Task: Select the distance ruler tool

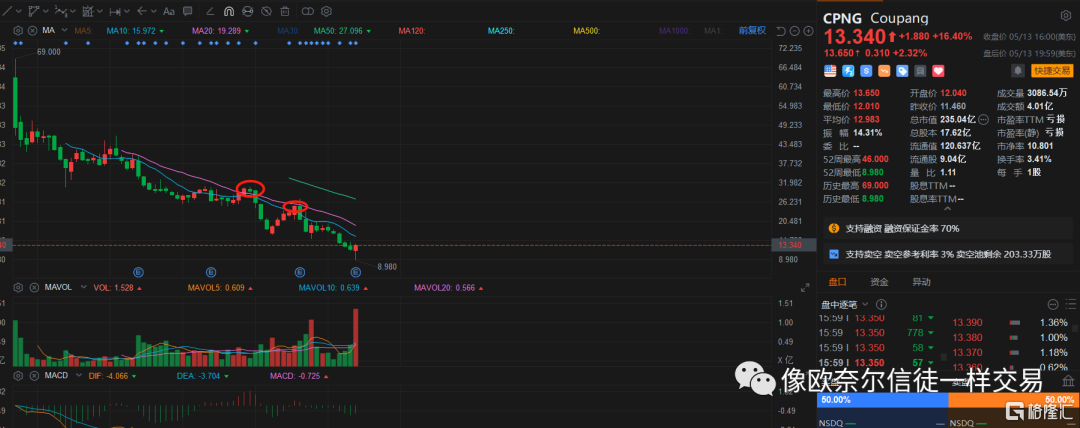Action: coord(115,12)
